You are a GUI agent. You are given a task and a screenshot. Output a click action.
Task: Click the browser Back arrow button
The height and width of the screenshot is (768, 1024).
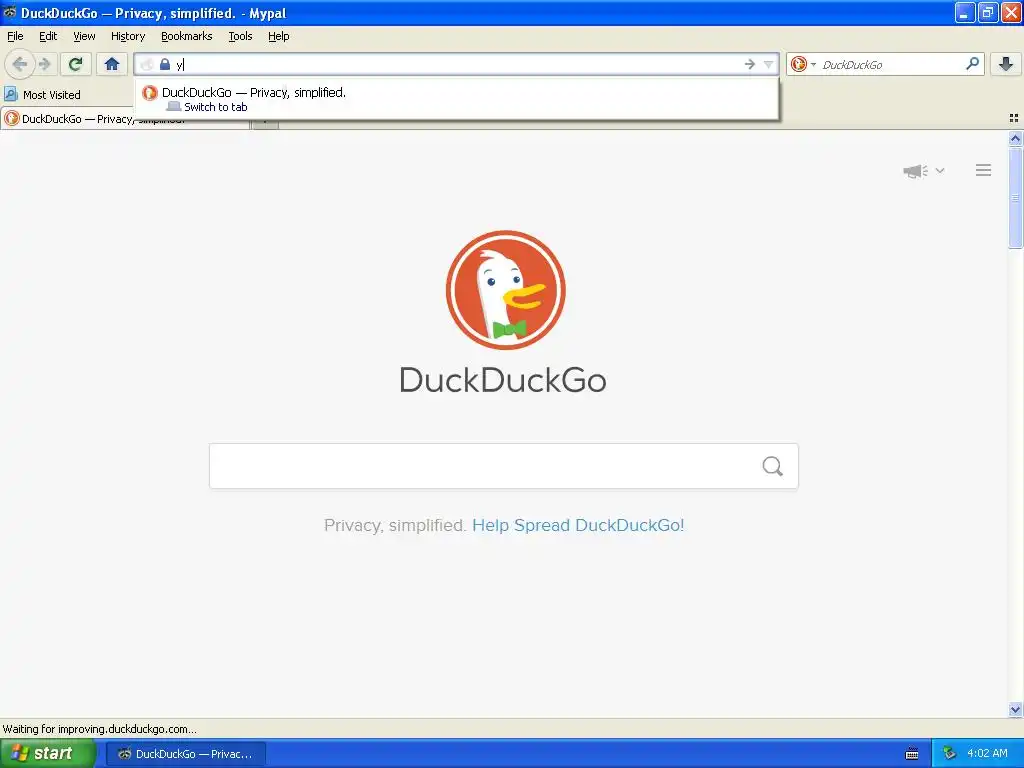pos(20,64)
